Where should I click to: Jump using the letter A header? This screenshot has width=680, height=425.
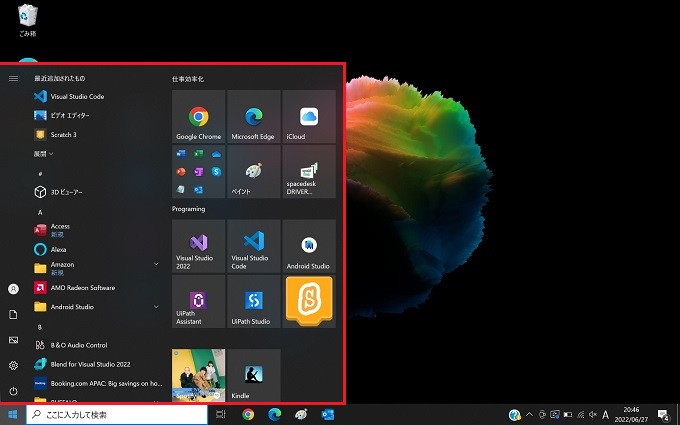tap(40, 212)
